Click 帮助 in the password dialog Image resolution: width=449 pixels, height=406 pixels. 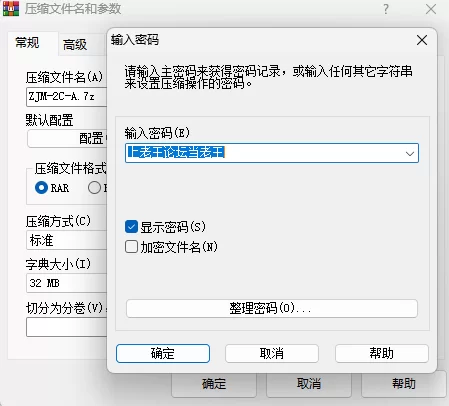click(x=382, y=353)
